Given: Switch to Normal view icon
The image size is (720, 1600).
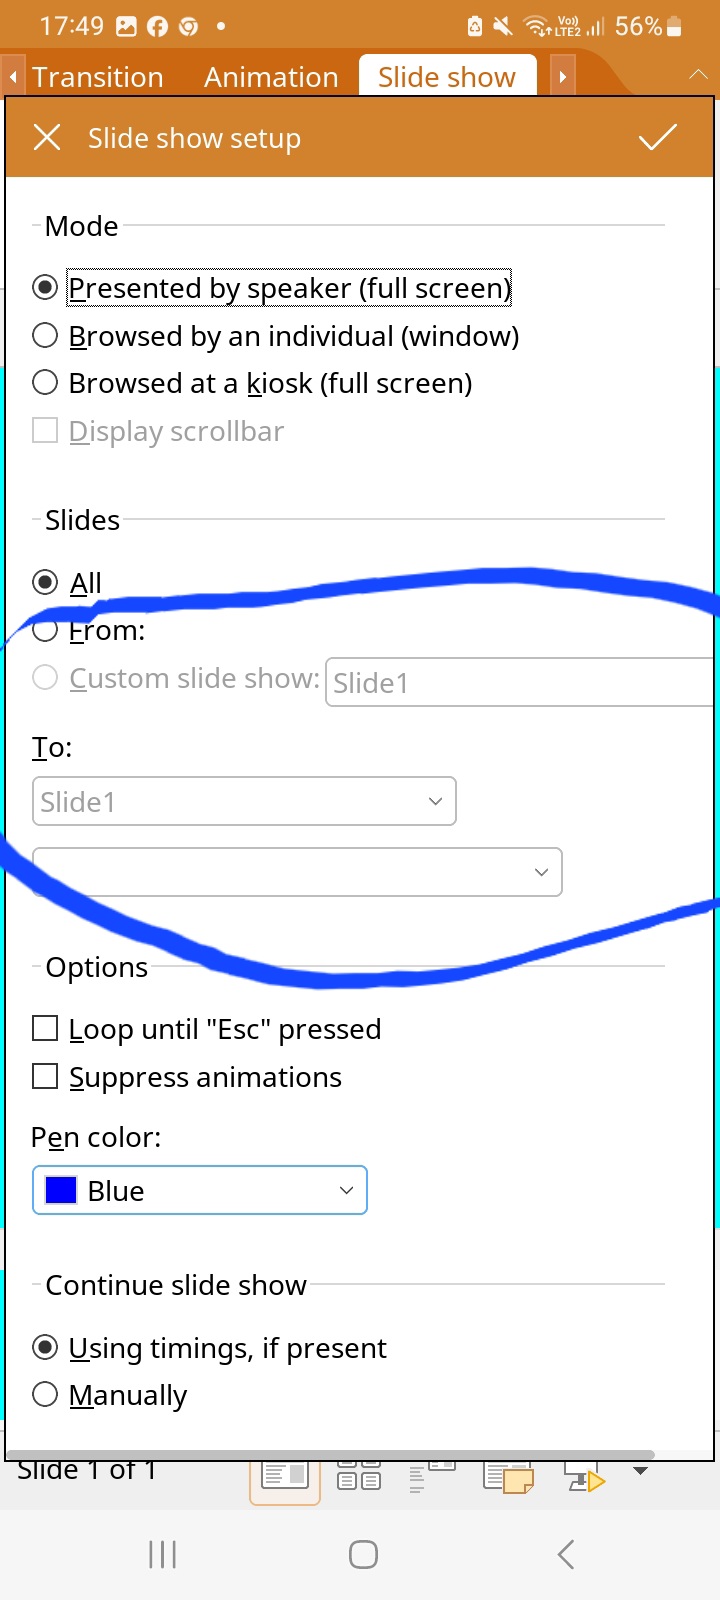Looking at the screenshot, I should tap(285, 1476).
